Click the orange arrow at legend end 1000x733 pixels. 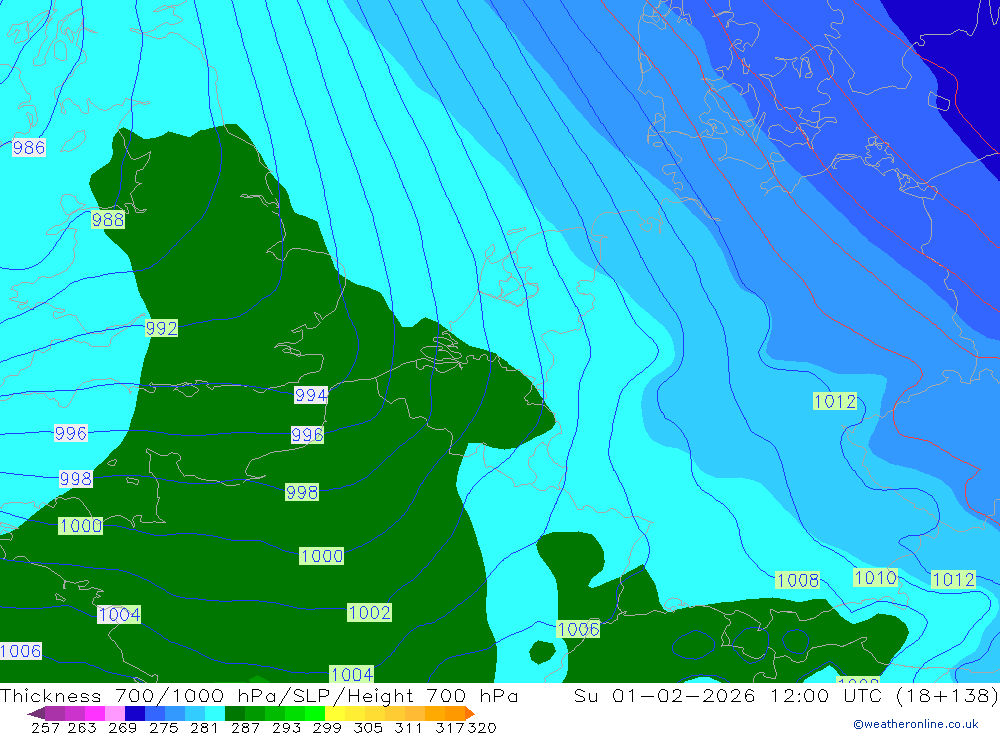[469, 713]
